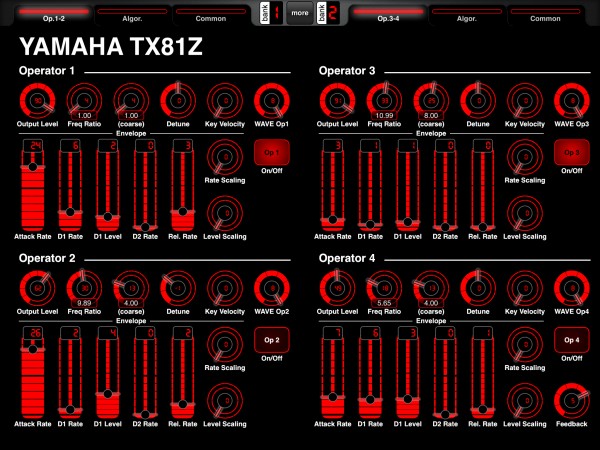Click Operator 2 Output Level knob

(x=38, y=289)
